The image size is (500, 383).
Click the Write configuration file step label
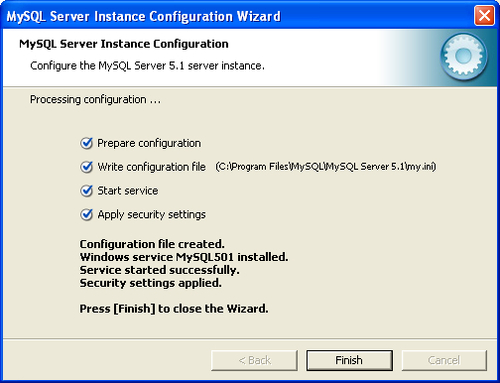[151, 167]
